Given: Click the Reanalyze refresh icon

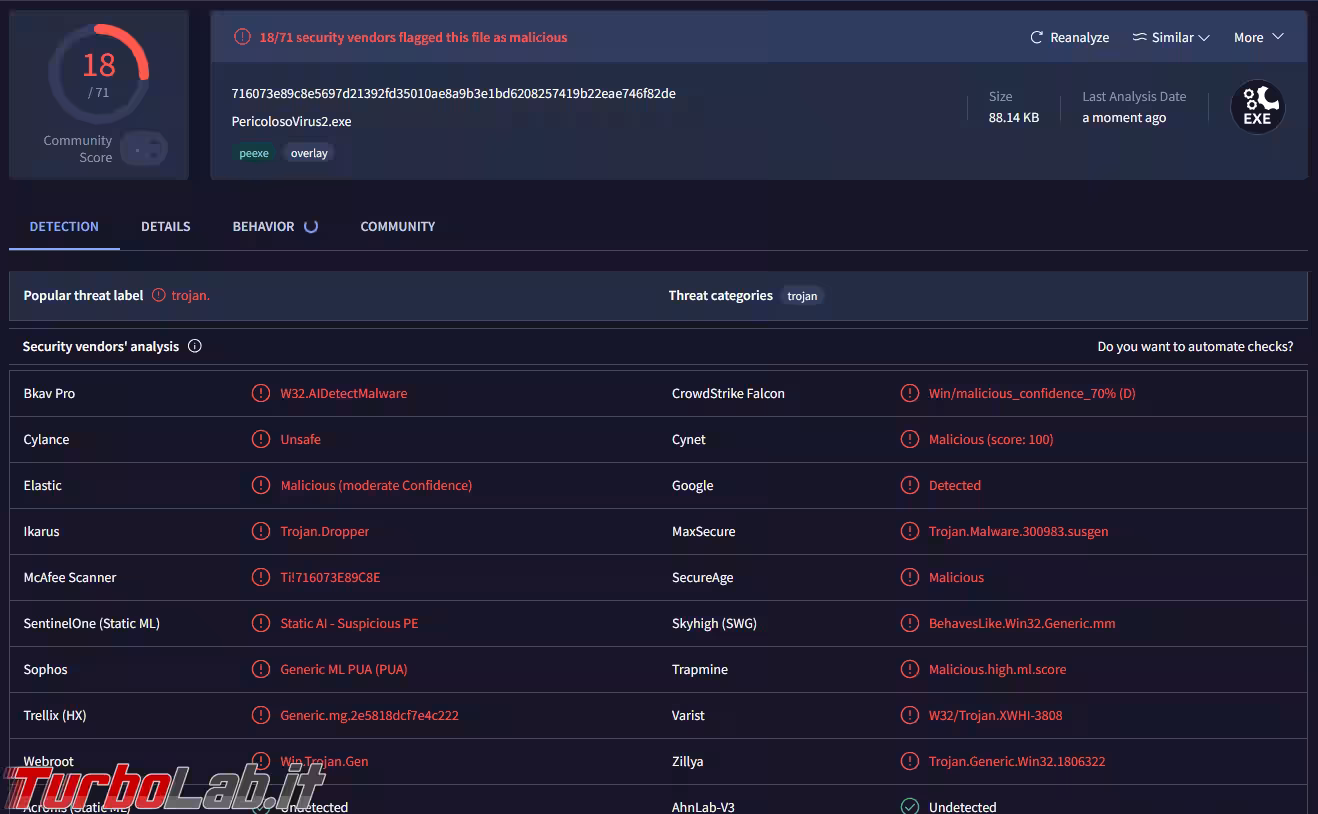Looking at the screenshot, I should (1037, 38).
